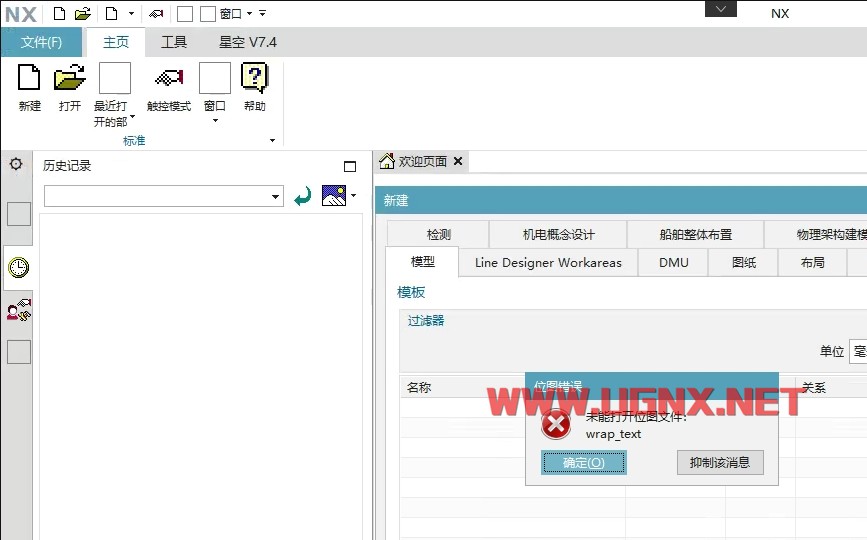The height and width of the screenshot is (540, 867).
Task: Click the New file icon in quick access toolbar
Action: [59, 13]
